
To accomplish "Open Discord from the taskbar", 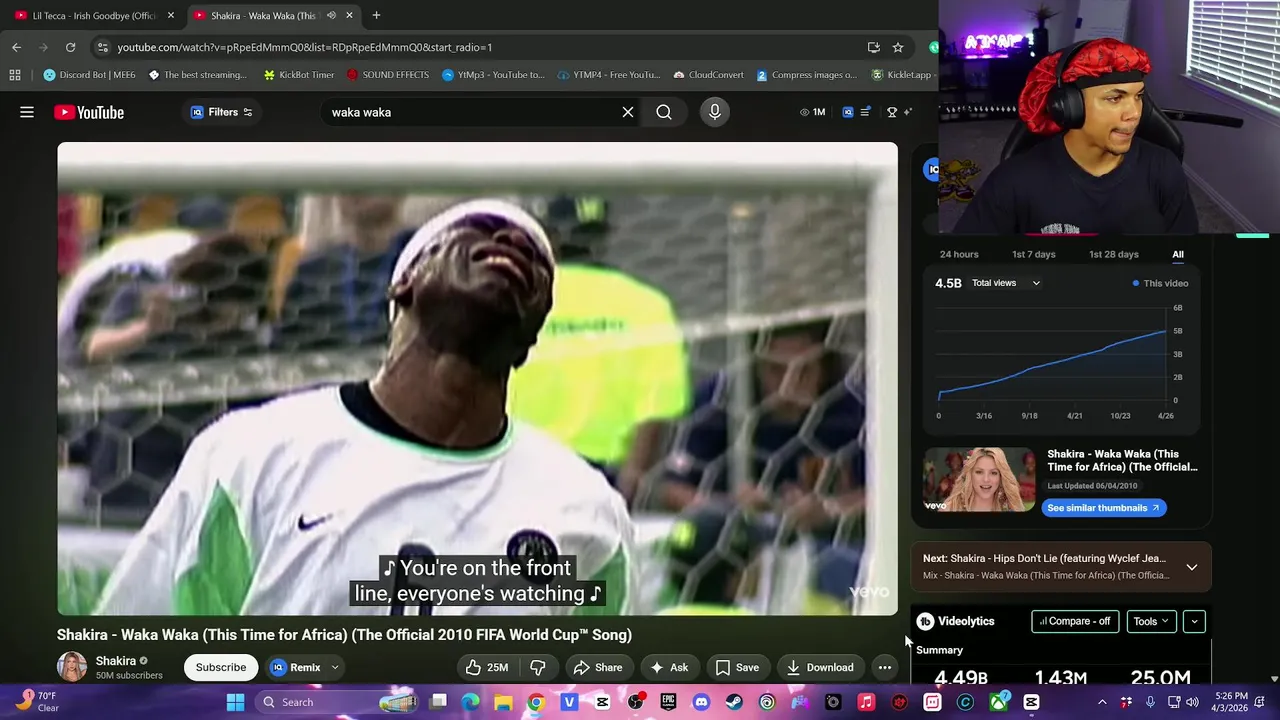I will [x=701, y=702].
